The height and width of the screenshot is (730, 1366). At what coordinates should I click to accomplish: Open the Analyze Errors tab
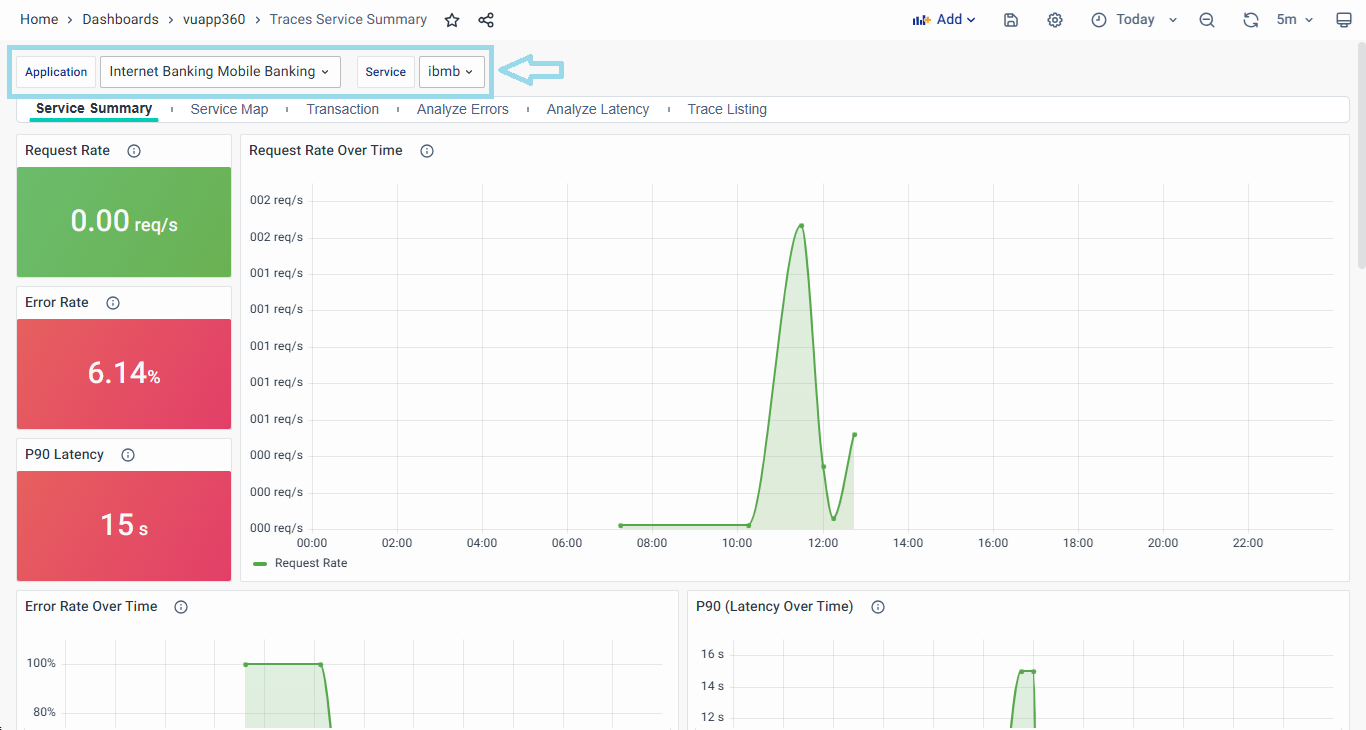[462, 109]
